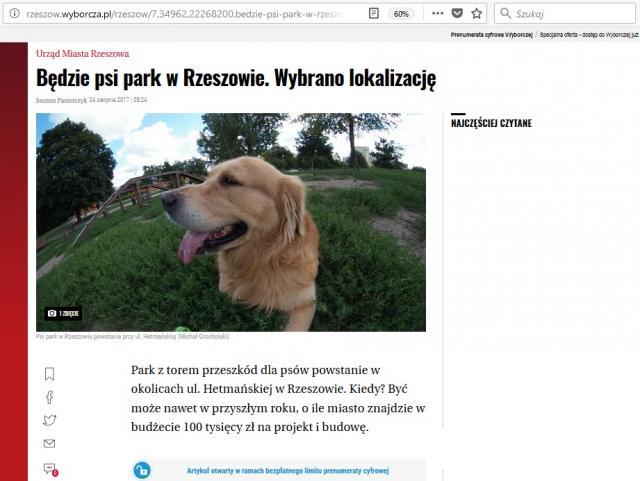Open the photo gallery camera badge

63,314
